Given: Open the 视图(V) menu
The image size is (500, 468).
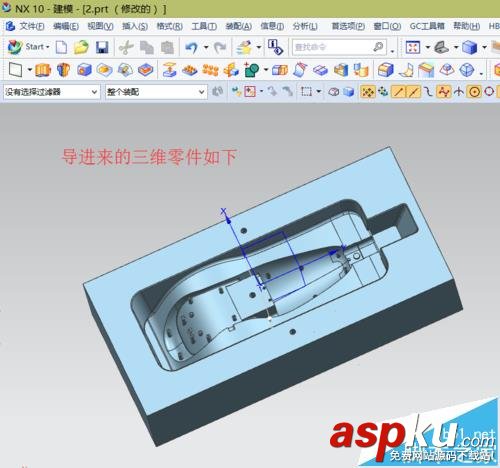Looking at the screenshot, I should coord(100,26).
